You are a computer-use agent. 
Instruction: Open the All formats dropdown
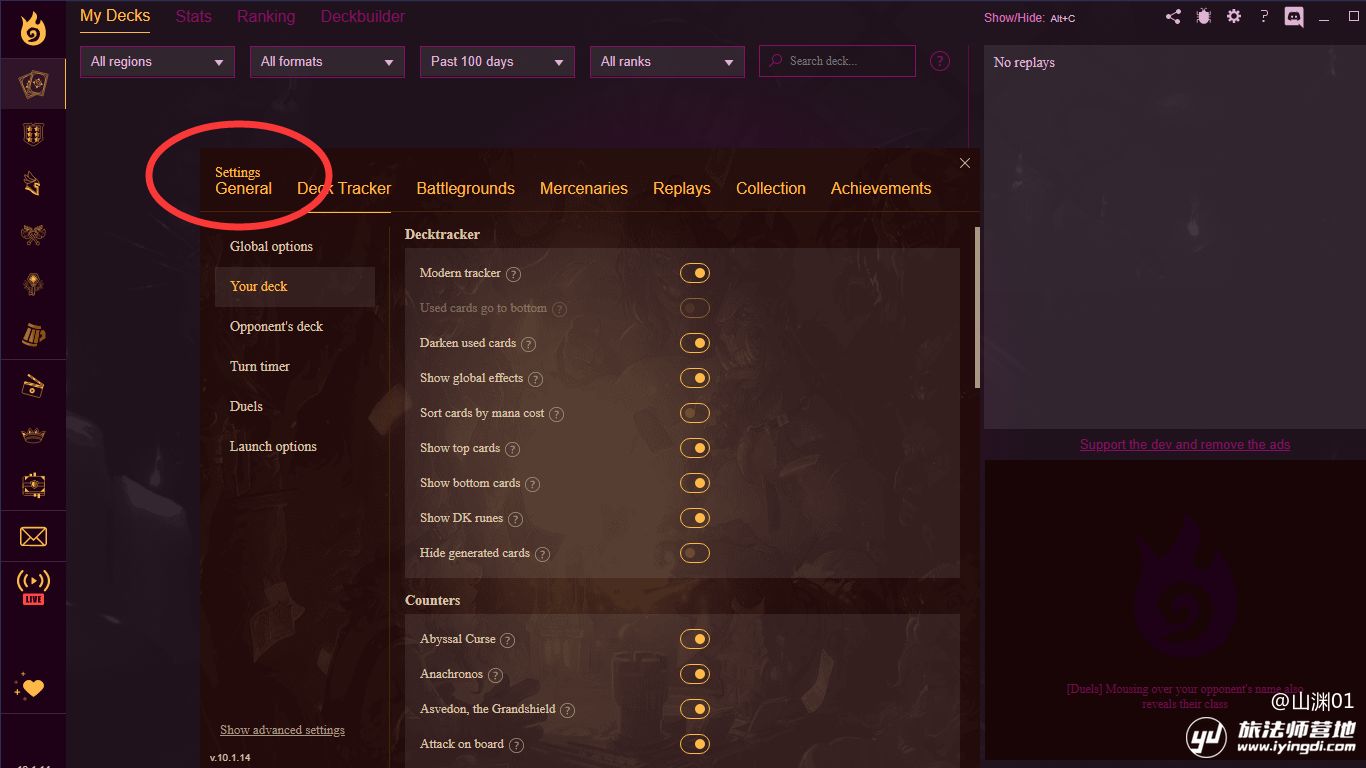327,61
